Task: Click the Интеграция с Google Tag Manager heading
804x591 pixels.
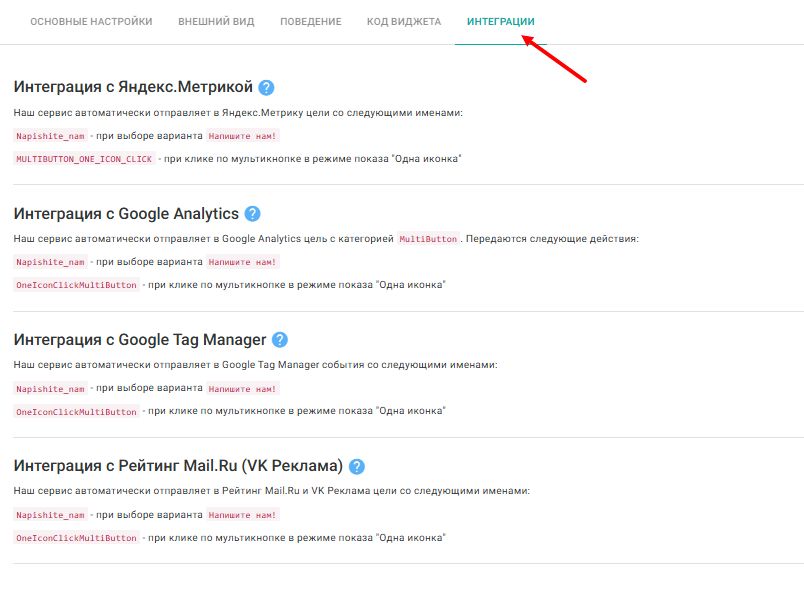Action: [x=140, y=340]
